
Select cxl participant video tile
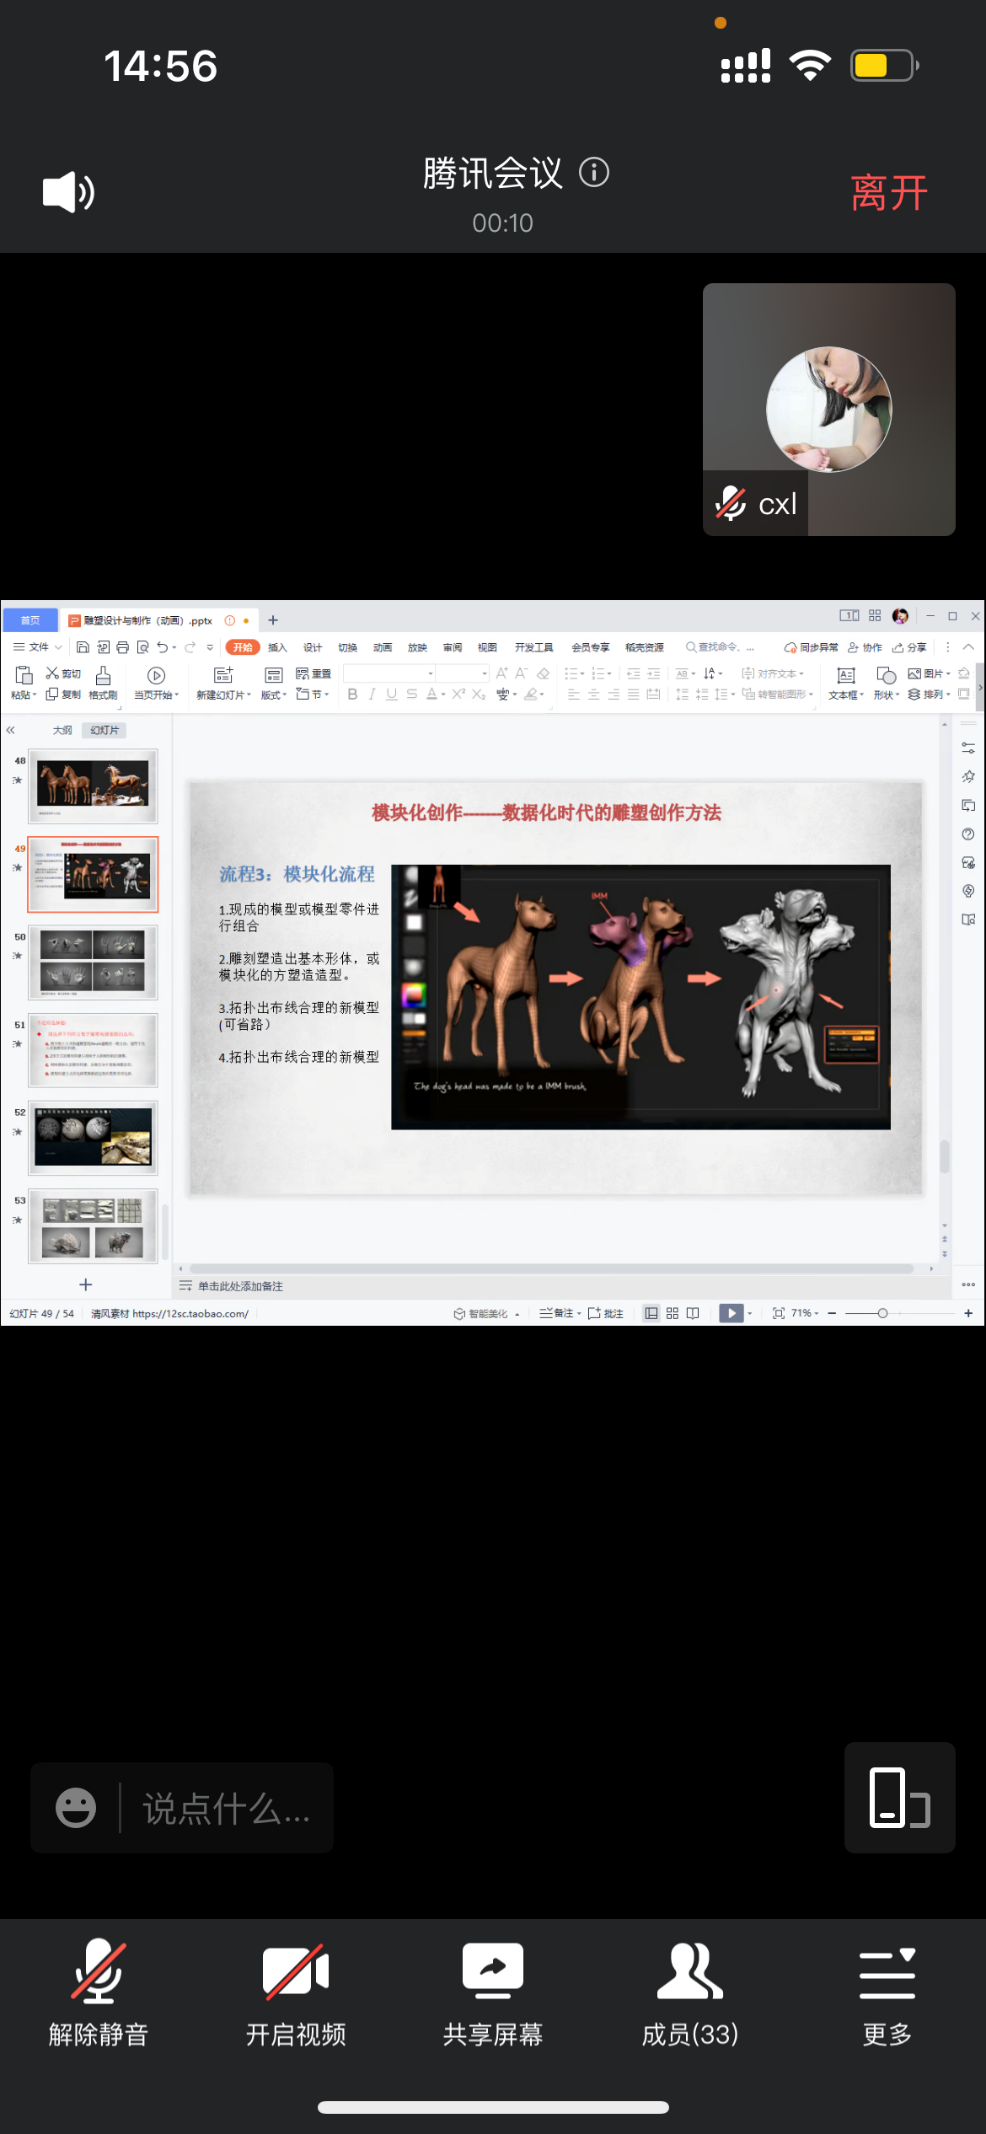pyautogui.click(x=829, y=409)
